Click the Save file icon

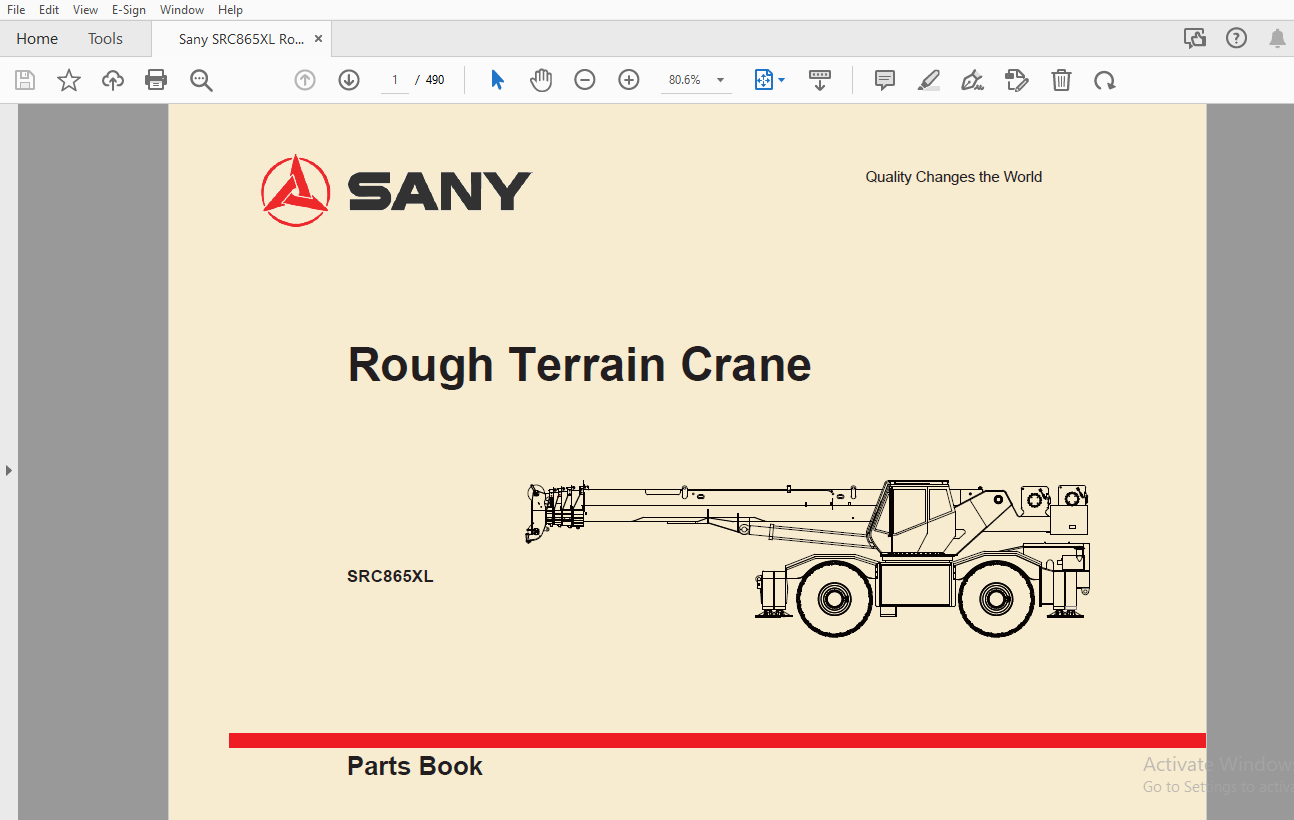(25, 80)
